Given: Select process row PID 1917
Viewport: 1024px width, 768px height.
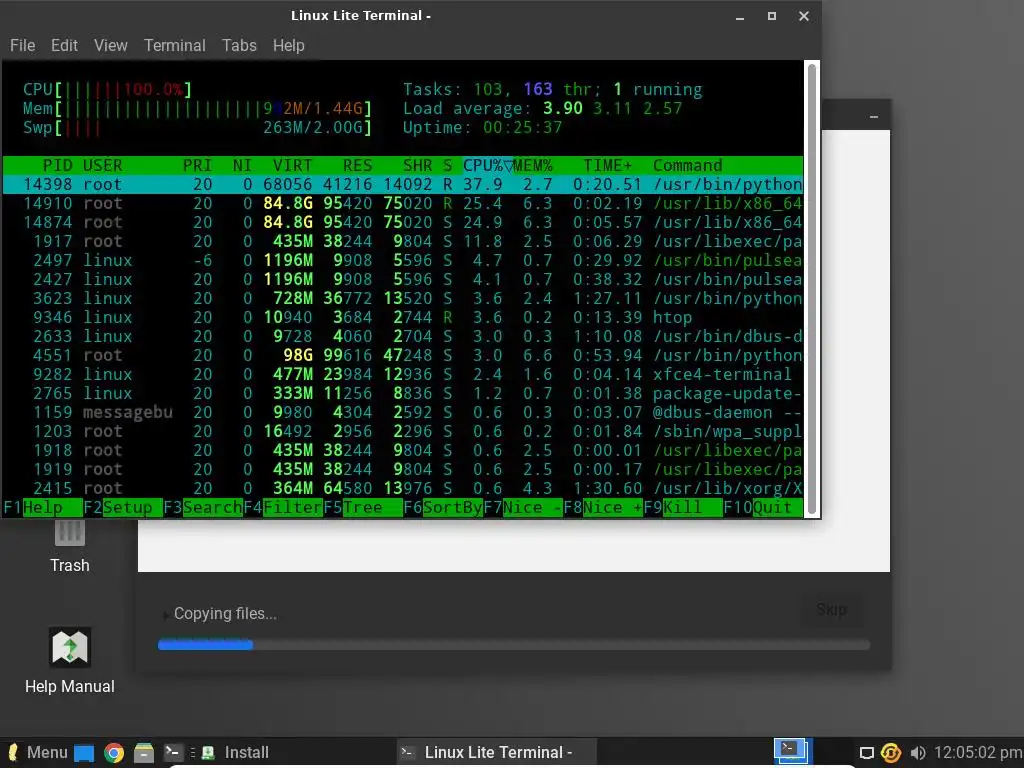Looking at the screenshot, I should coord(403,241).
